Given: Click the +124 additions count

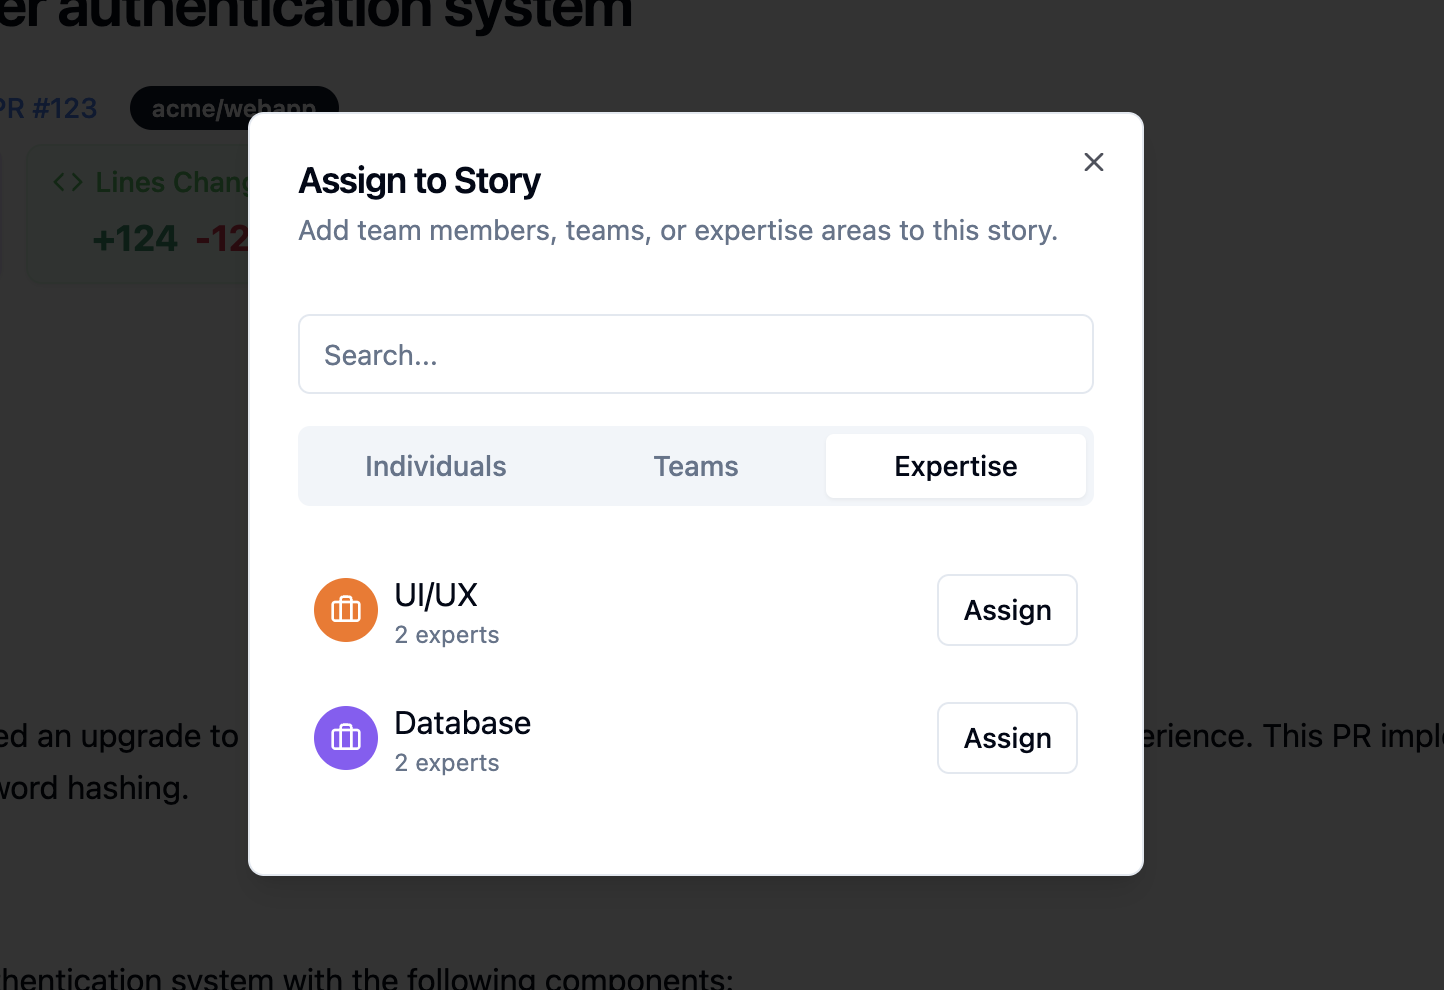Looking at the screenshot, I should 135,239.
